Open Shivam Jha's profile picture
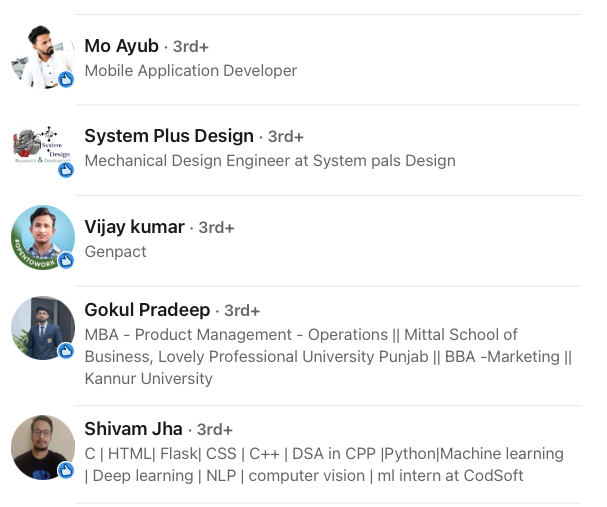607x507 pixels. point(43,447)
